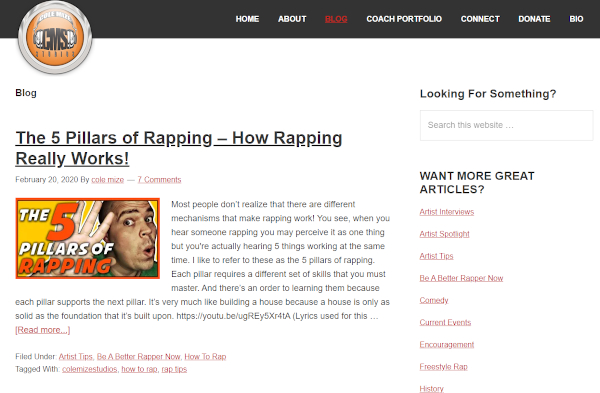Open author cole mize link

coord(108,179)
